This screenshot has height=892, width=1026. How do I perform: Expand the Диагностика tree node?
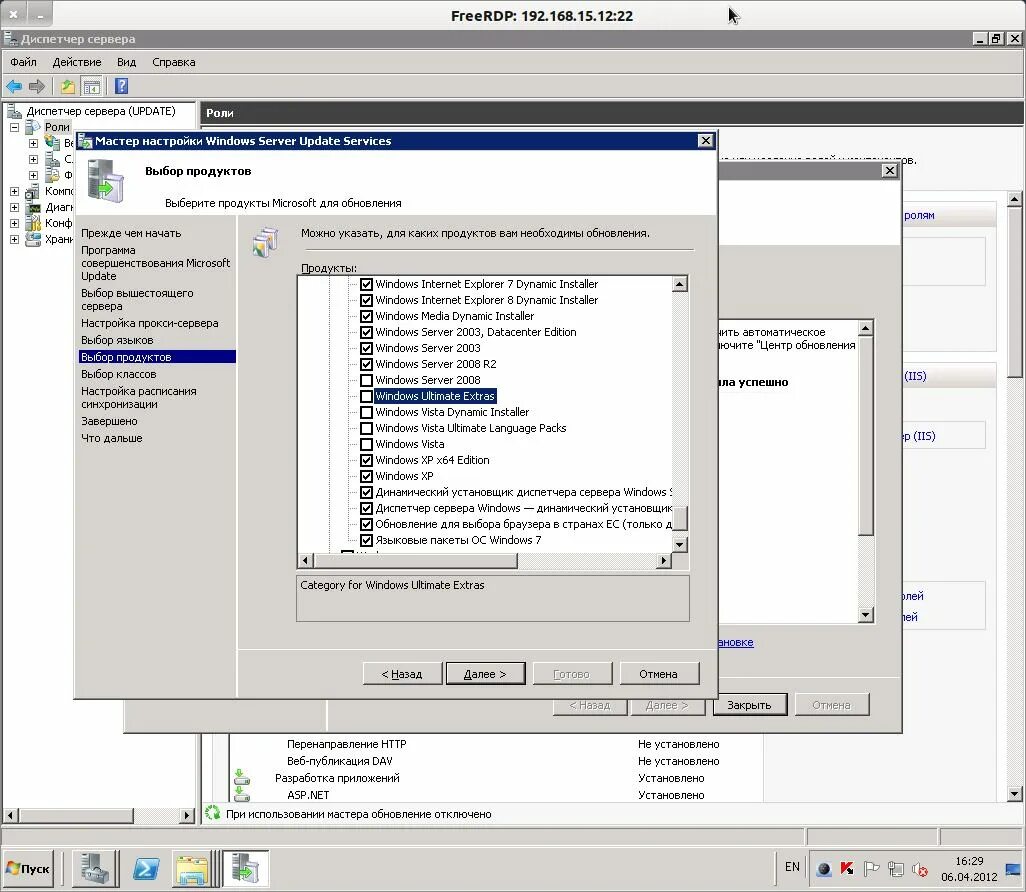click(x=14, y=207)
